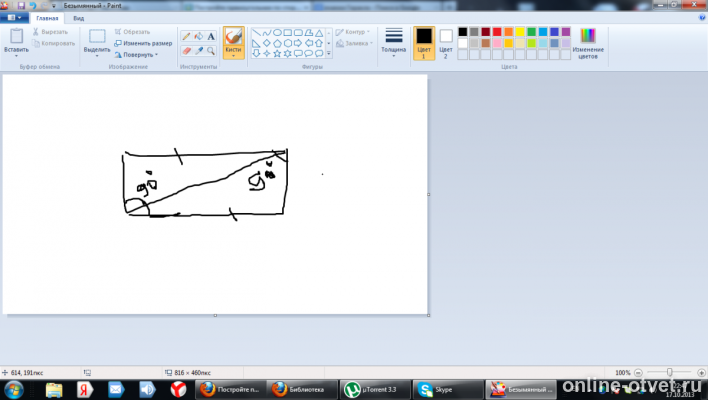
Task: Activate Цвет 1 foreground color
Action: tap(424, 43)
